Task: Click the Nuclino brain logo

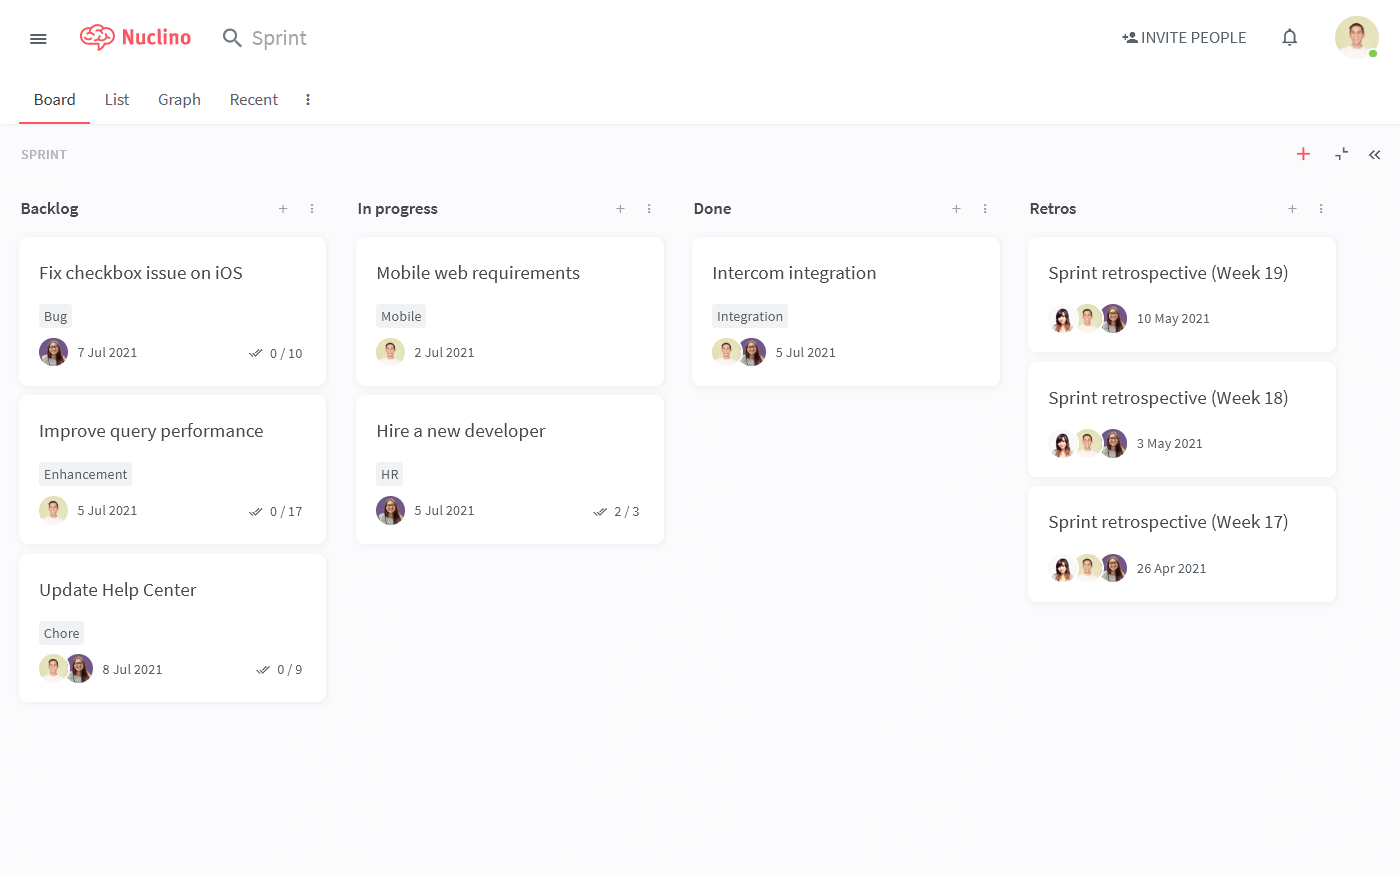Action: click(97, 37)
